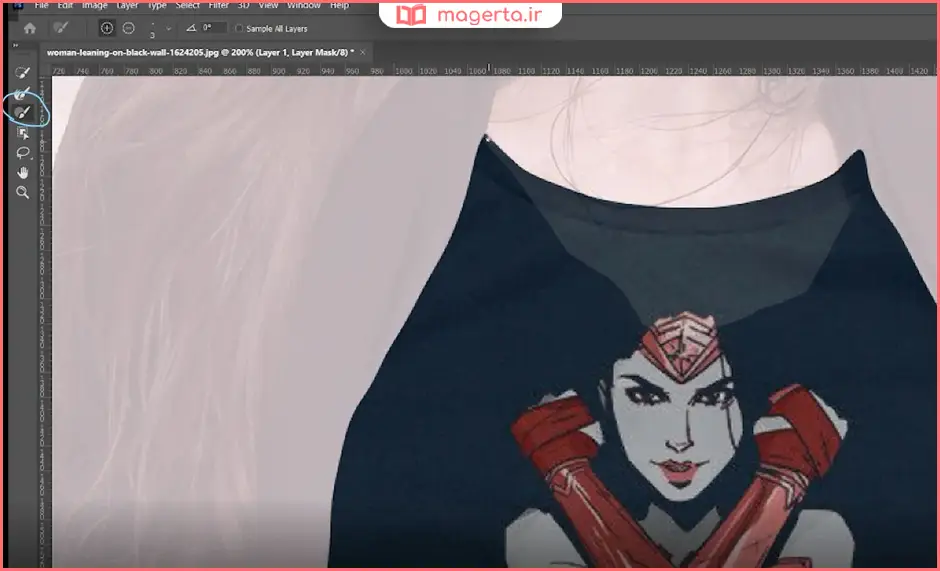Close the woman-leaning-on-black-wall document tab

tap(363, 53)
